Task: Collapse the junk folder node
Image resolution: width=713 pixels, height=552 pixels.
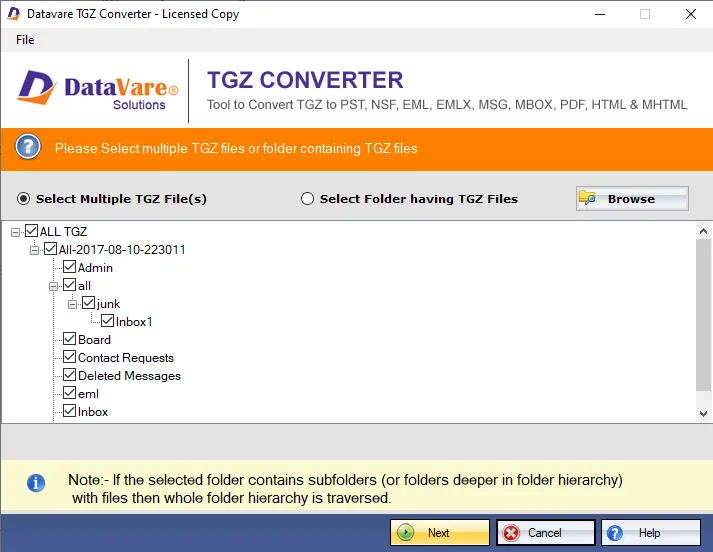Action: (73, 304)
